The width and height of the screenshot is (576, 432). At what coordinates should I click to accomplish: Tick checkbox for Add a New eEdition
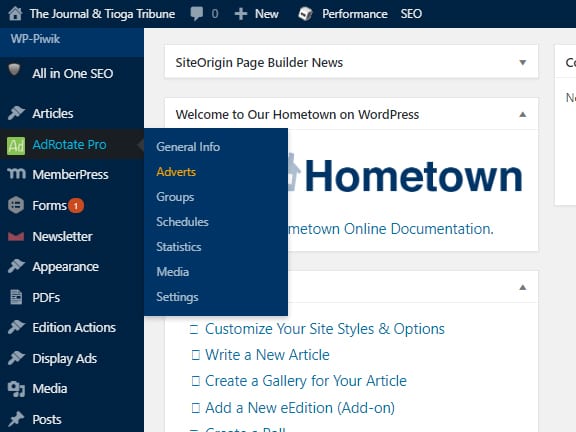click(x=196, y=408)
